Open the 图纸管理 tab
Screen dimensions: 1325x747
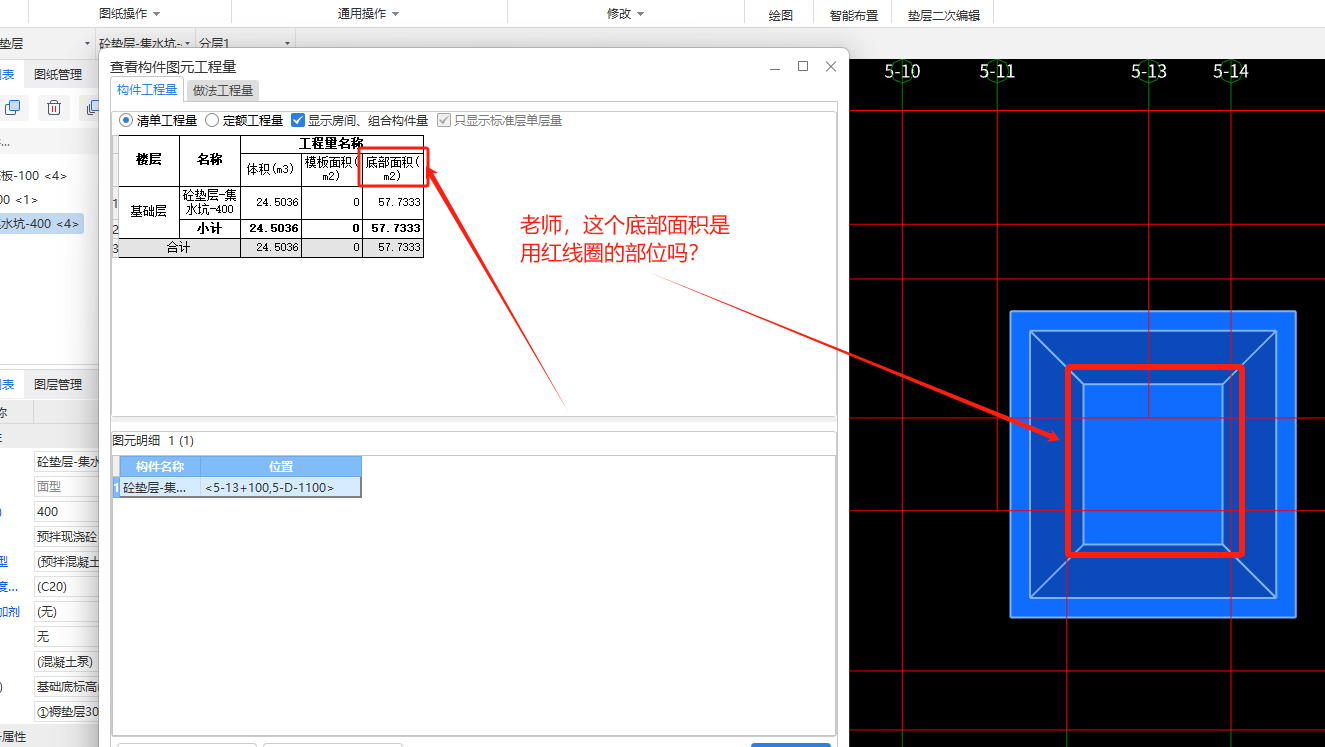coord(58,74)
